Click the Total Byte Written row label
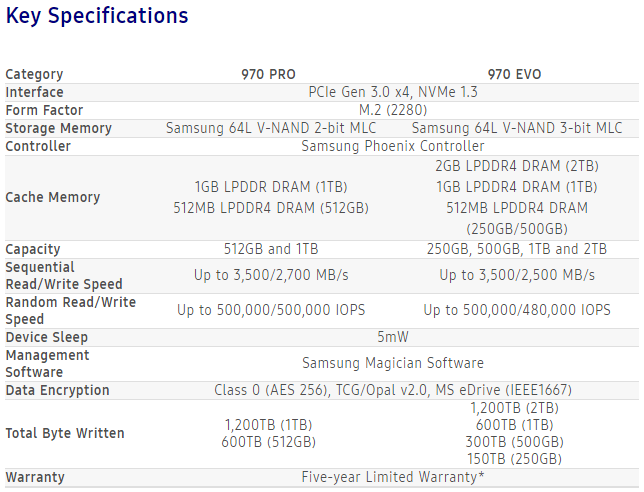 tap(65, 433)
